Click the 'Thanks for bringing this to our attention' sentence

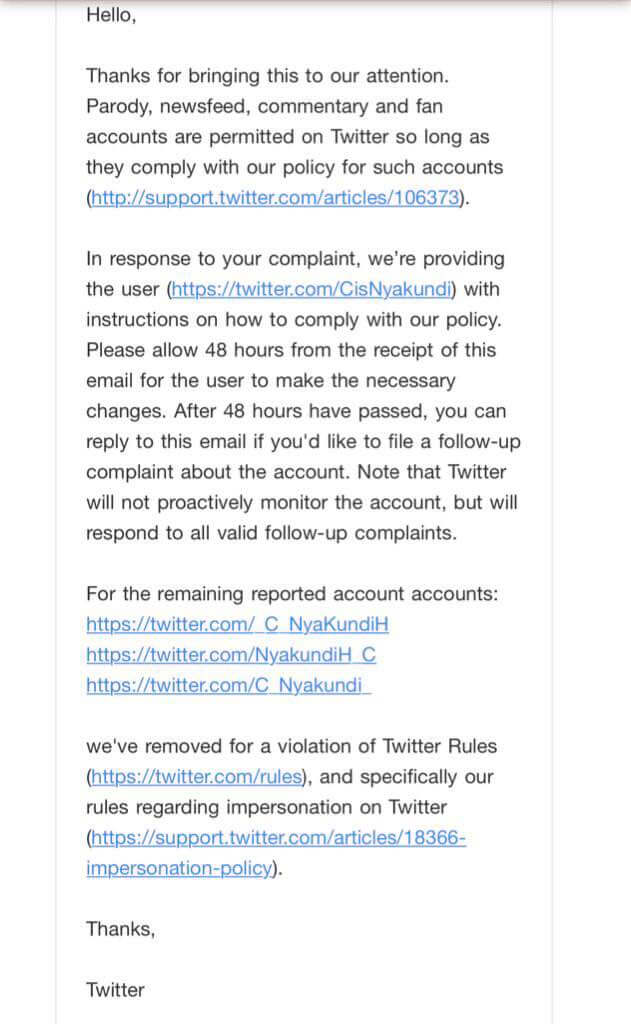267,76
